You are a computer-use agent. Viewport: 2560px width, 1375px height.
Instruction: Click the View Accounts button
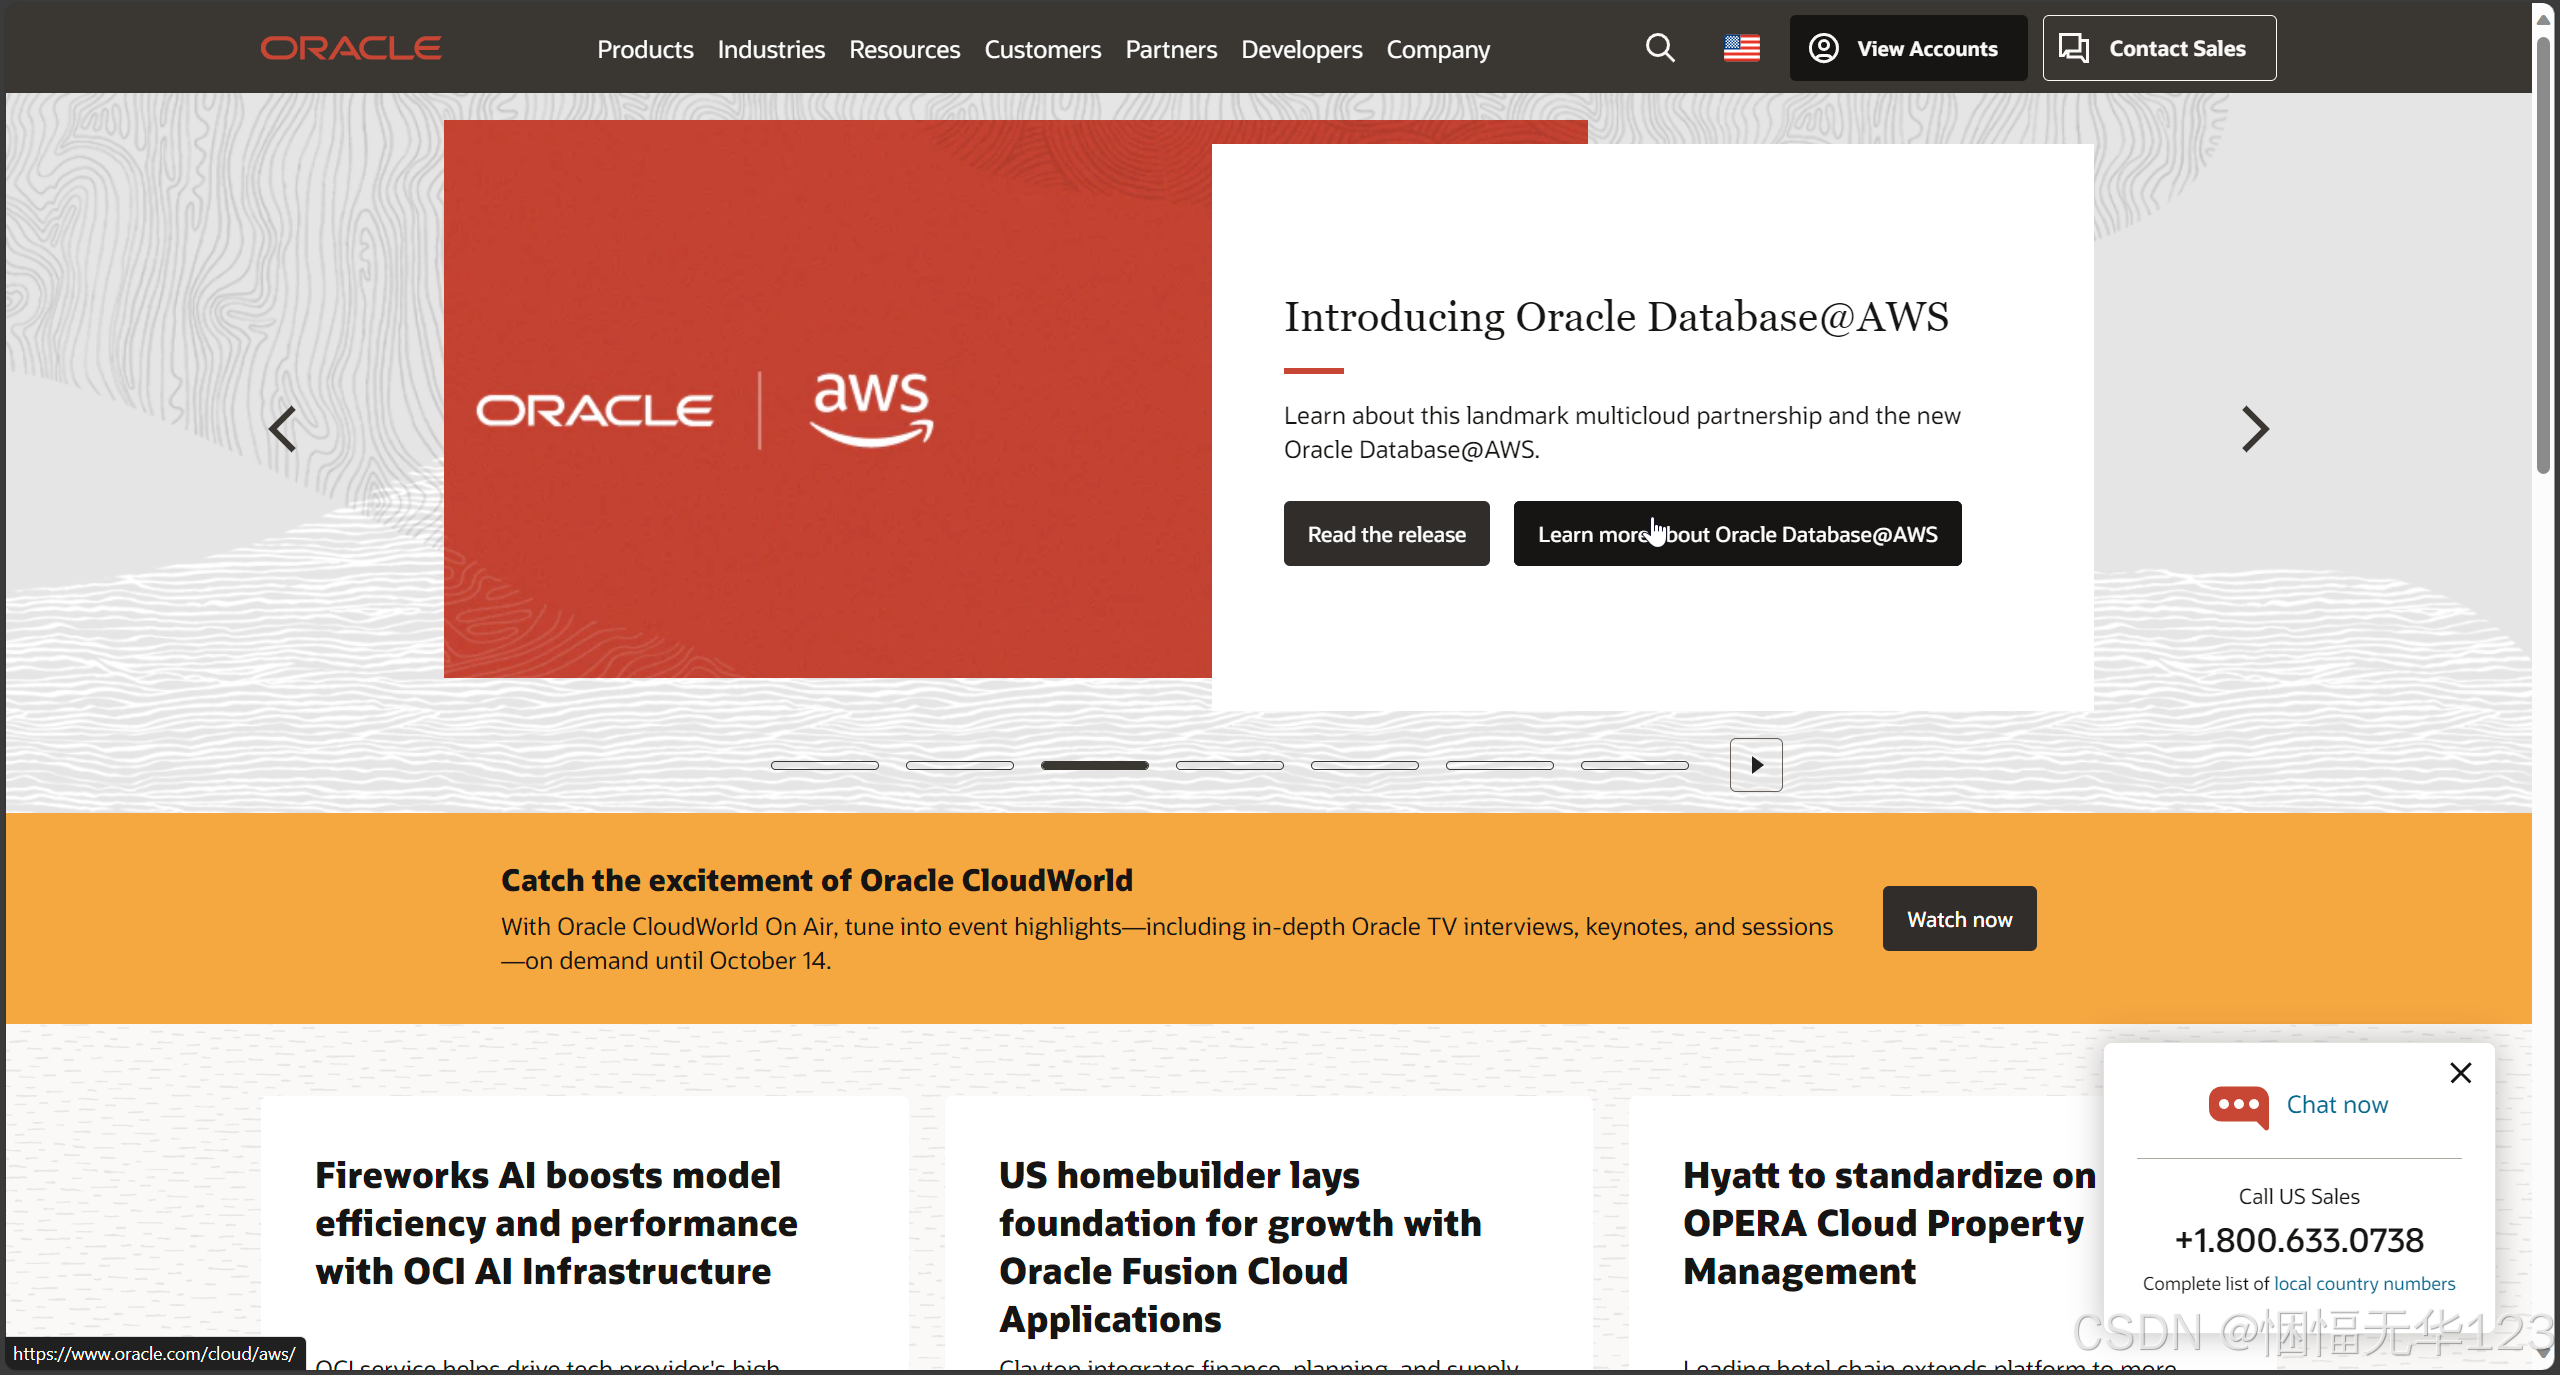pyautogui.click(x=1907, y=48)
